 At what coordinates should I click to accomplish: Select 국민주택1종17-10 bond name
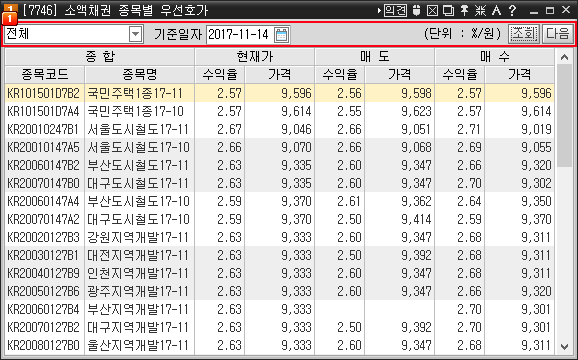pos(135,111)
